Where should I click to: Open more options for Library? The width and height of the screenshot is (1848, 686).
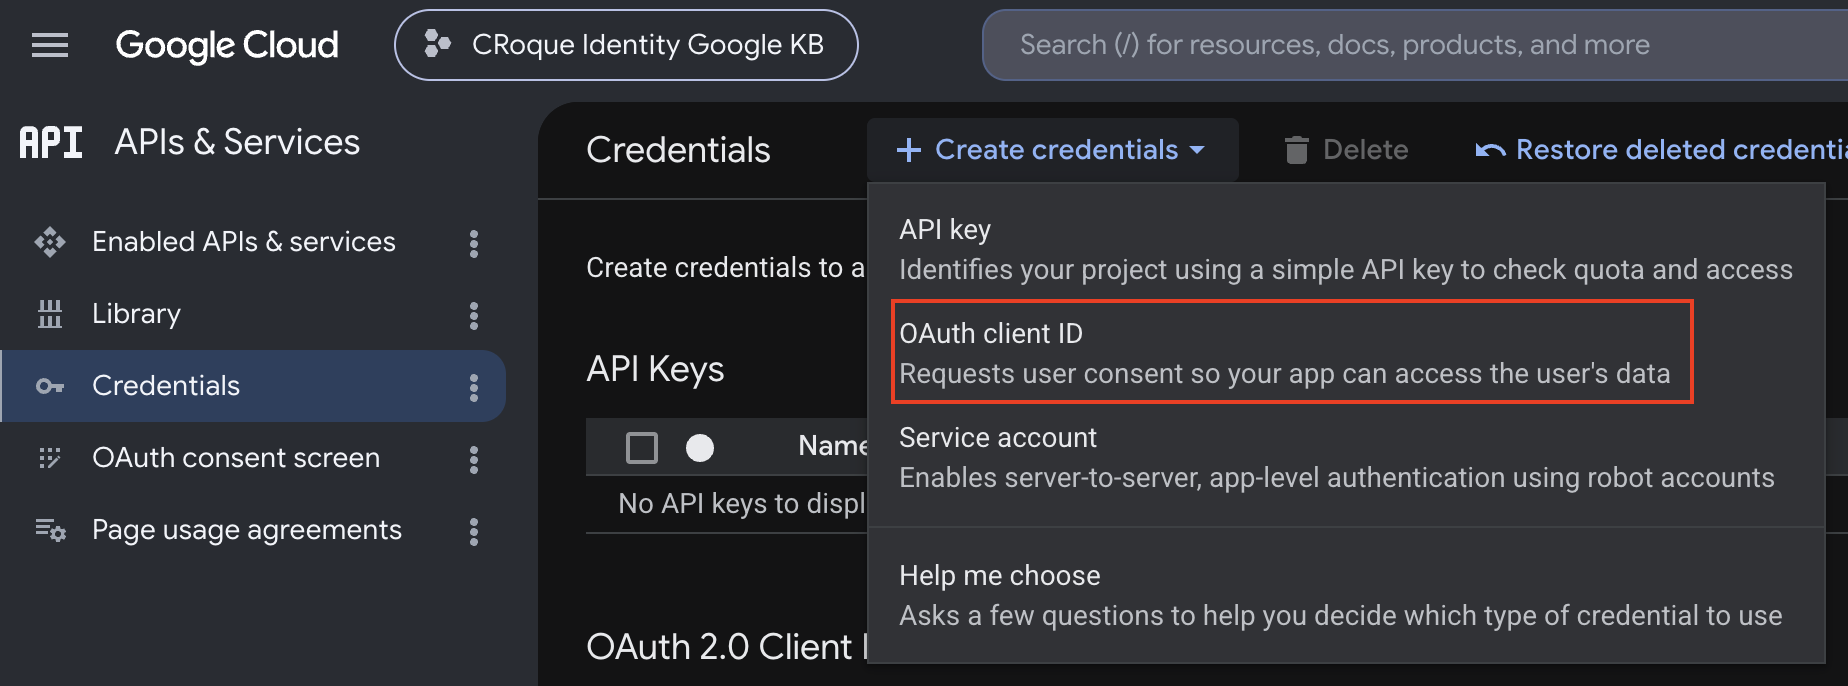click(474, 315)
